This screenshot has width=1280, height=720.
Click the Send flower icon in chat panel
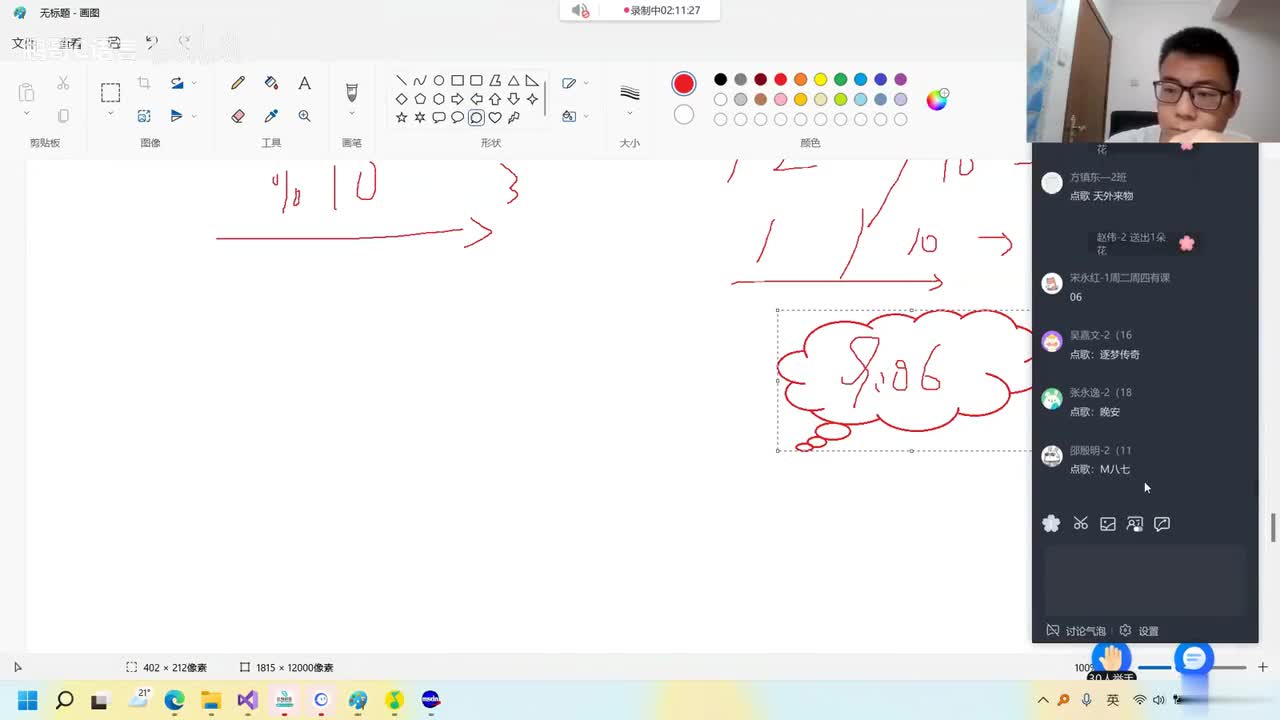click(1051, 523)
